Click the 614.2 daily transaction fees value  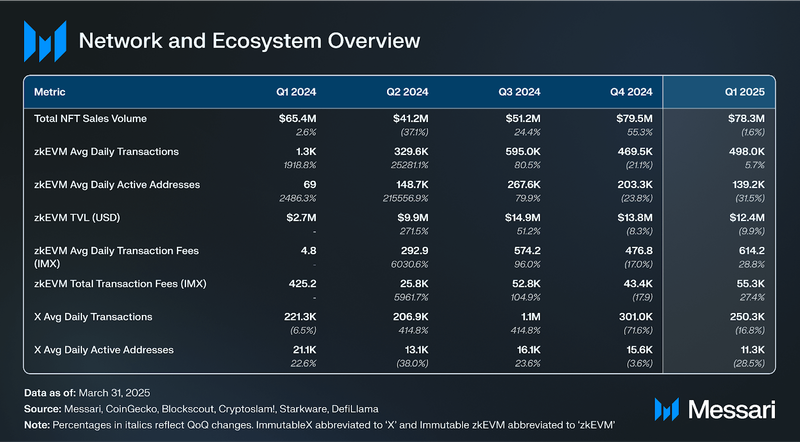pyautogui.click(x=752, y=251)
